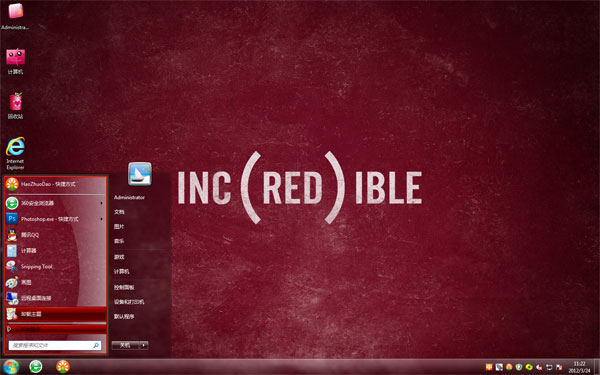Launch HaoZhuoDao shortcut in Start menu

point(55,184)
